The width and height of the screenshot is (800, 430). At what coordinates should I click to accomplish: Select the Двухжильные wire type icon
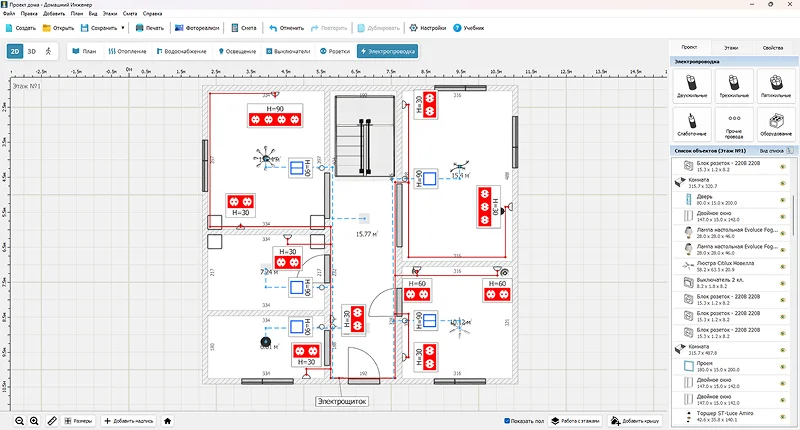pyautogui.click(x=691, y=88)
